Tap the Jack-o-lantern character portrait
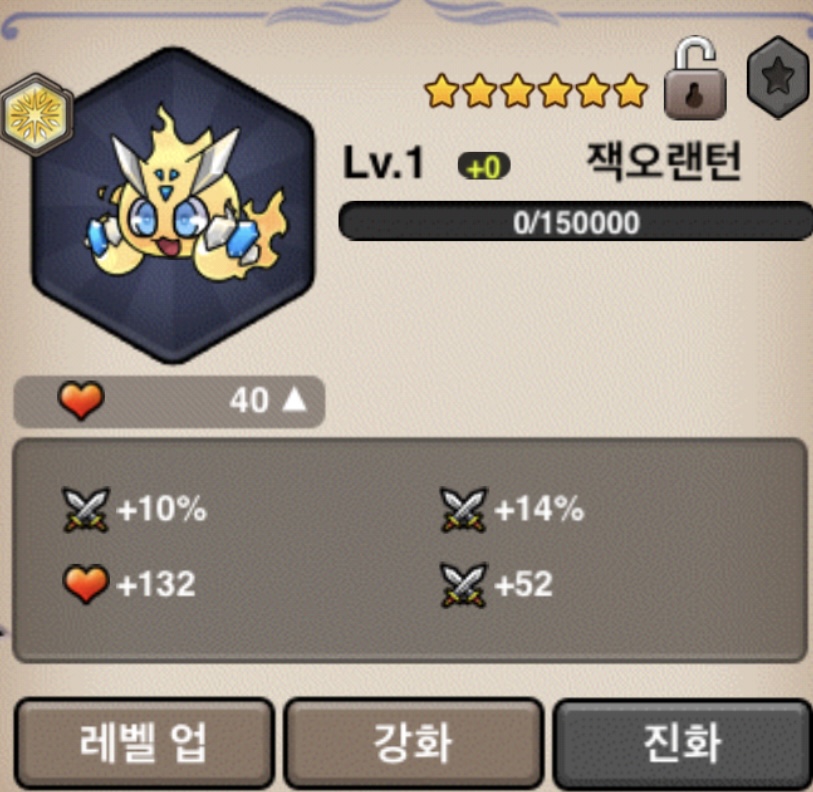This screenshot has width=813, height=792. [x=174, y=205]
